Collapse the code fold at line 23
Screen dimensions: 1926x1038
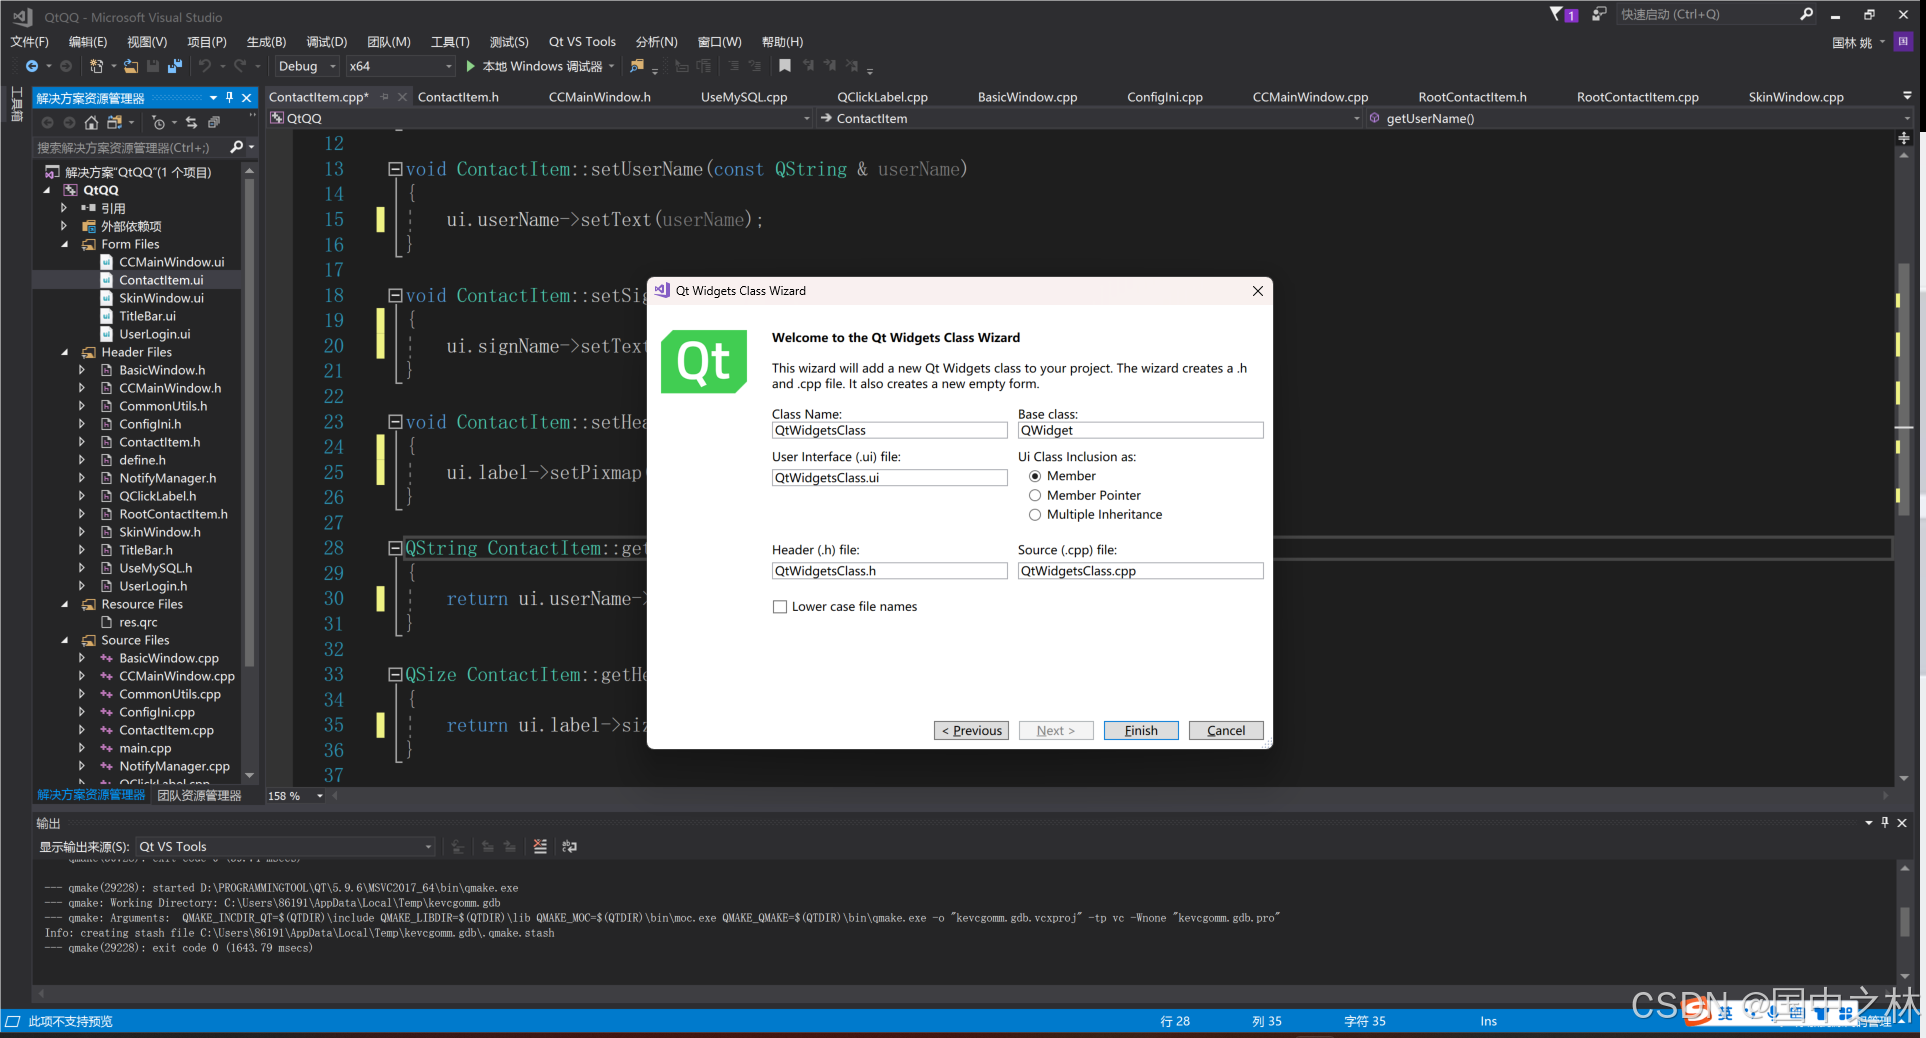[395, 422]
